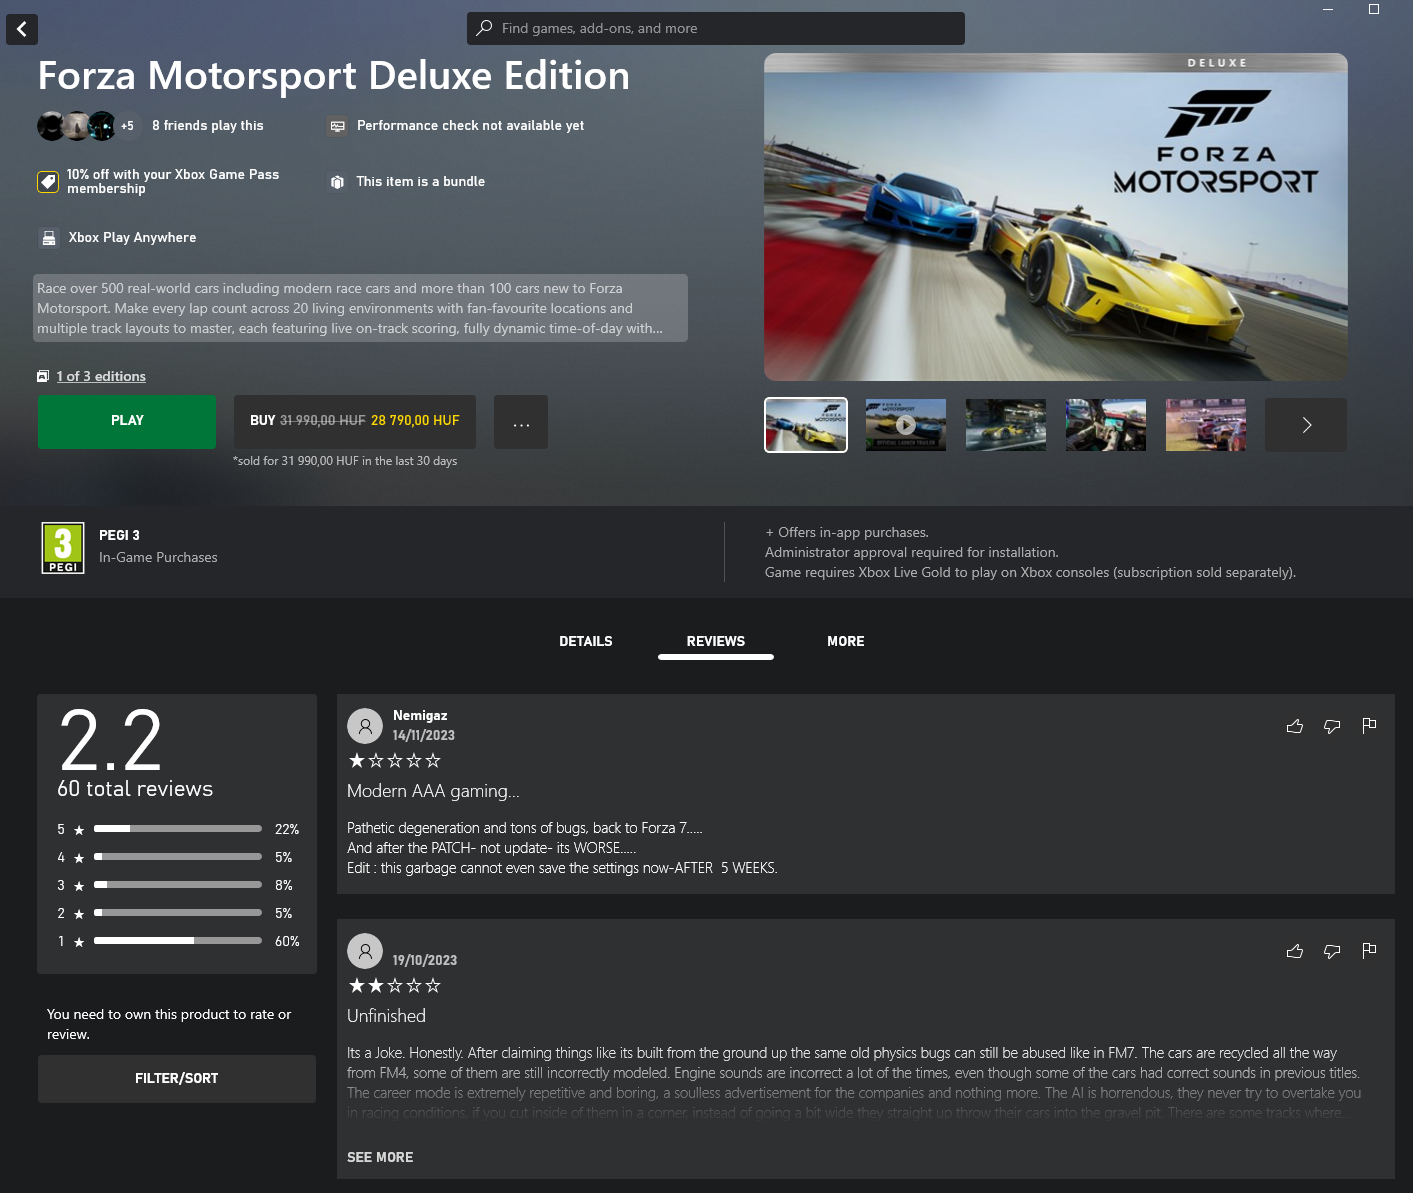
Task: Click the editions icon beside the link
Action: point(43,376)
